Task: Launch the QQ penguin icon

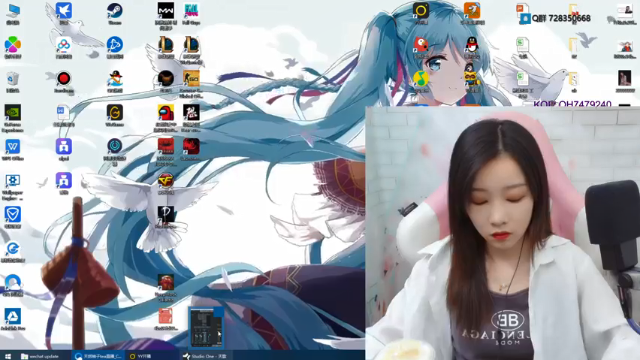Action: [472, 45]
